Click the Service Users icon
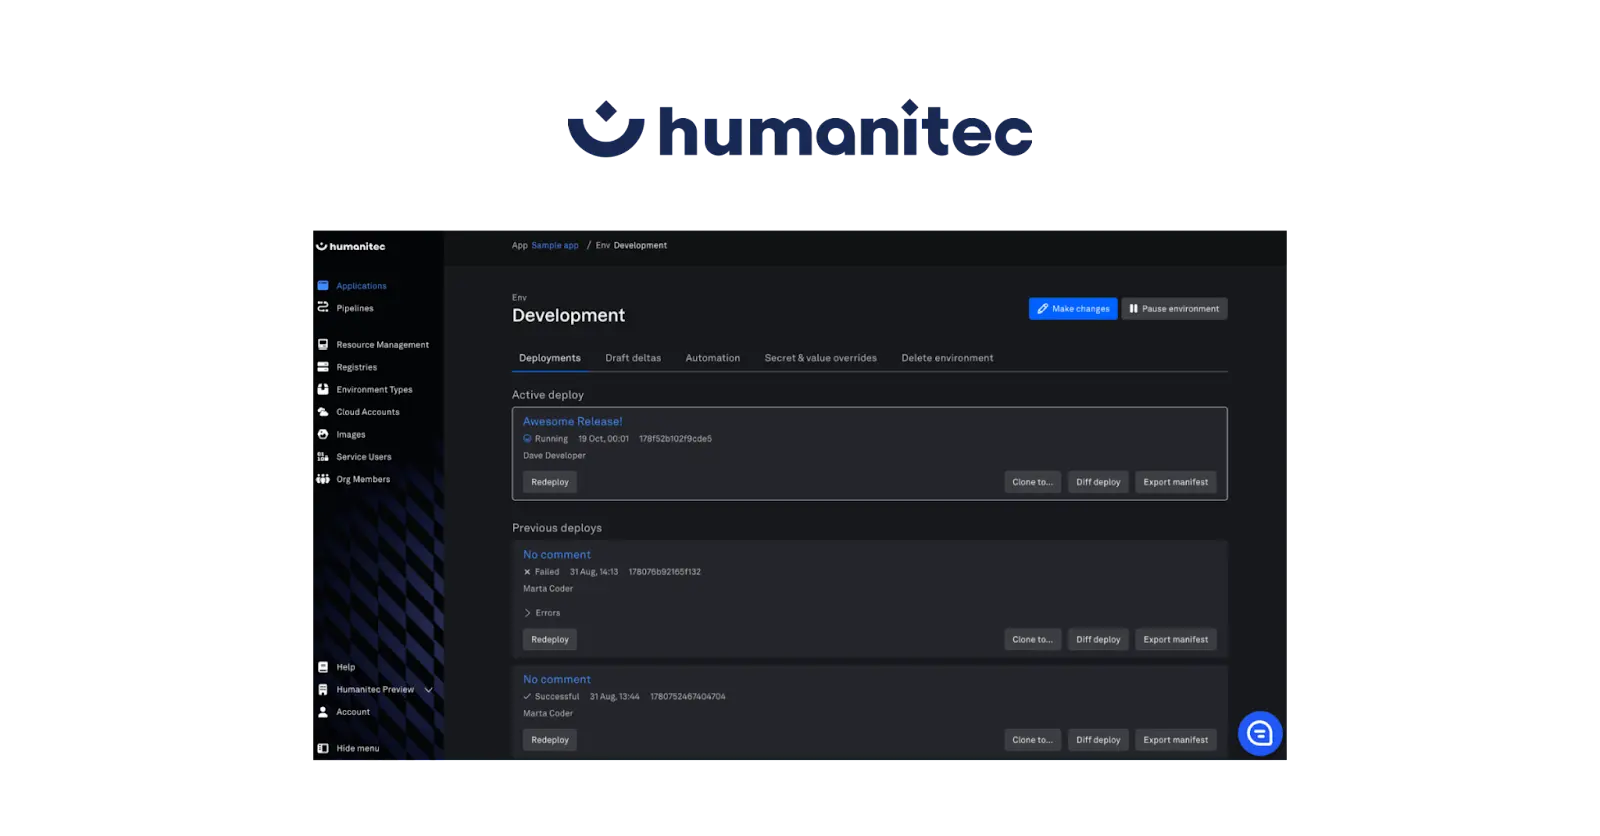 pyautogui.click(x=323, y=457)
